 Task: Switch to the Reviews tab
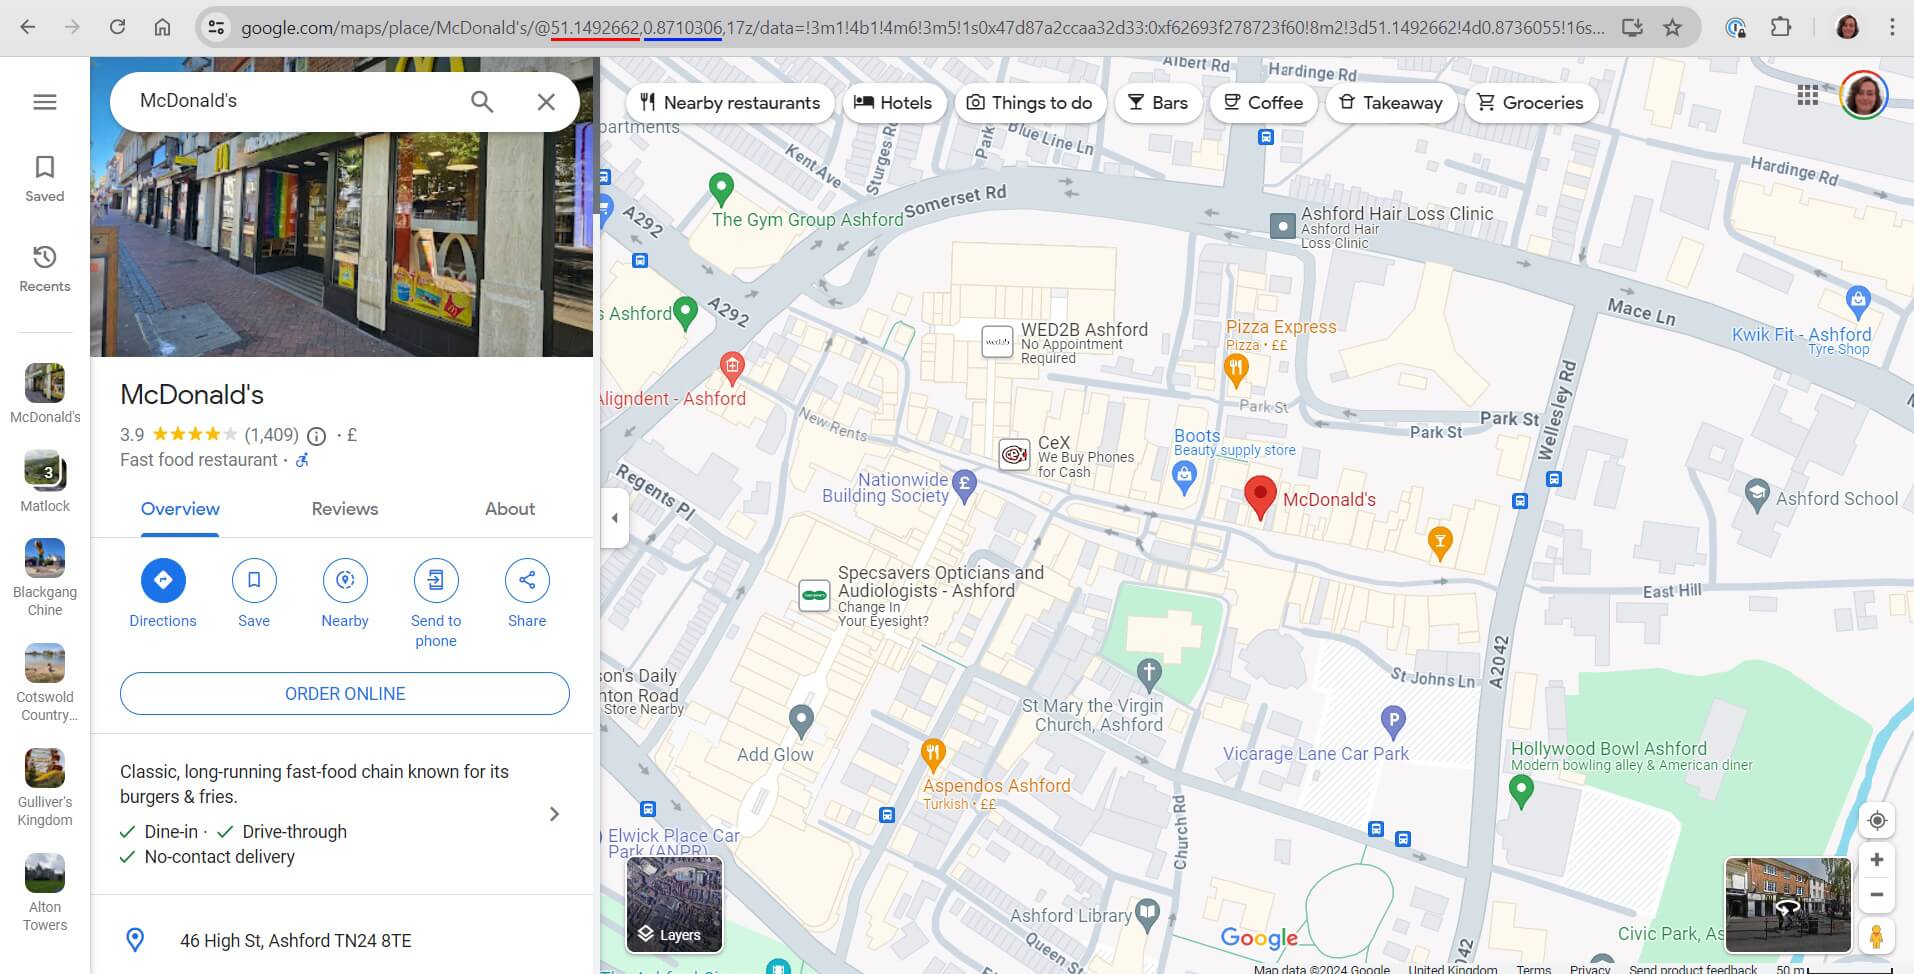click(344, 509)
